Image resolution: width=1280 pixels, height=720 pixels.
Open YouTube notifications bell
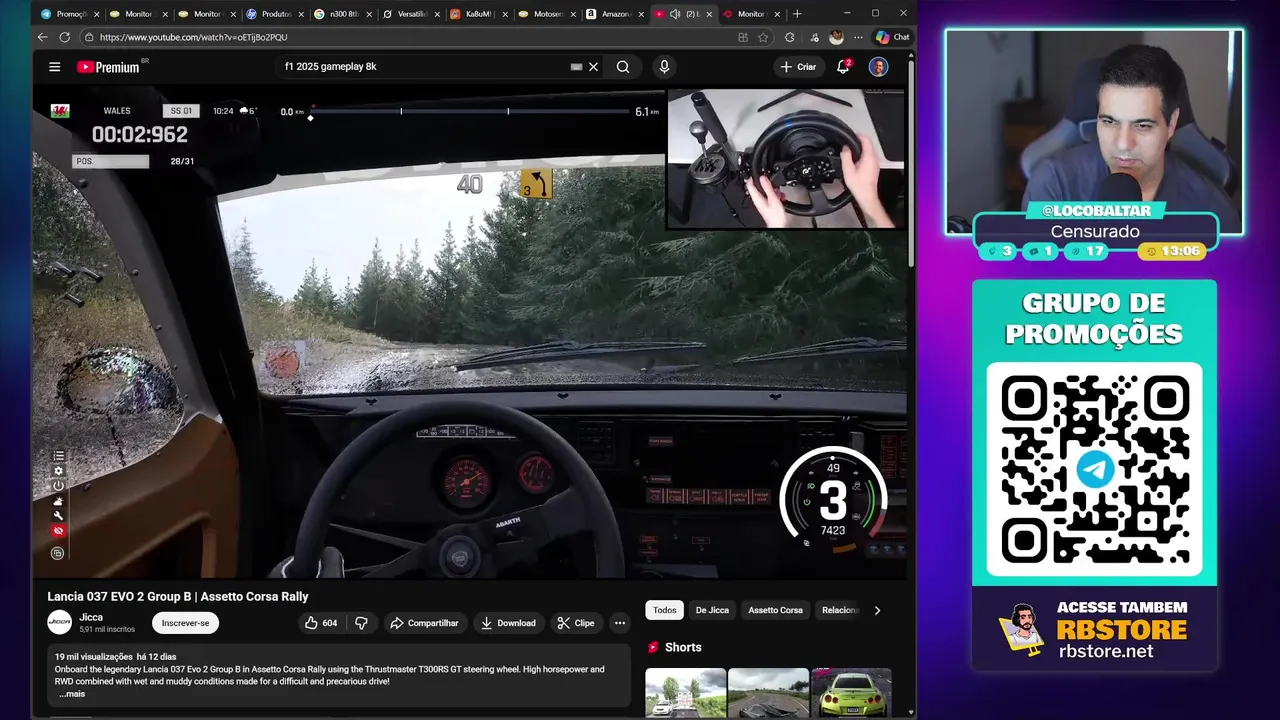843,67
